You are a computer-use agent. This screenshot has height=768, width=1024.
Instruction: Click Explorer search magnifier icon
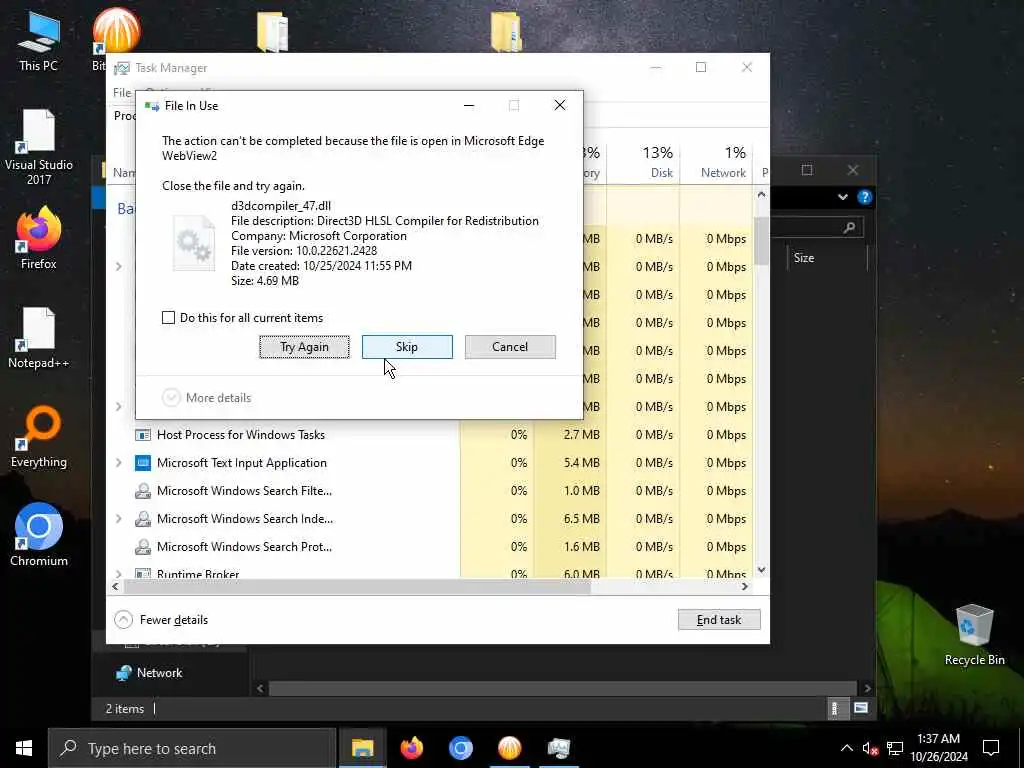pos(849,227)
